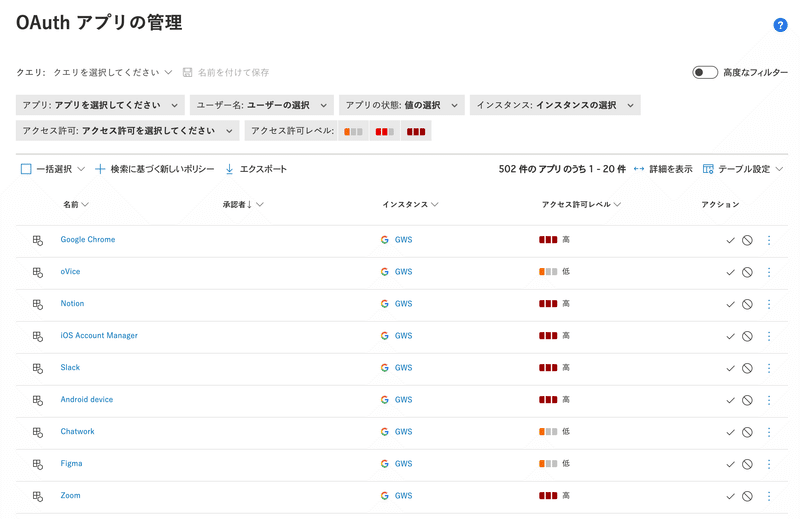Viewport: 800px width, 519px height.
Task: Click the app icon in the Google Chrome row
Action: tap(38, 240)
